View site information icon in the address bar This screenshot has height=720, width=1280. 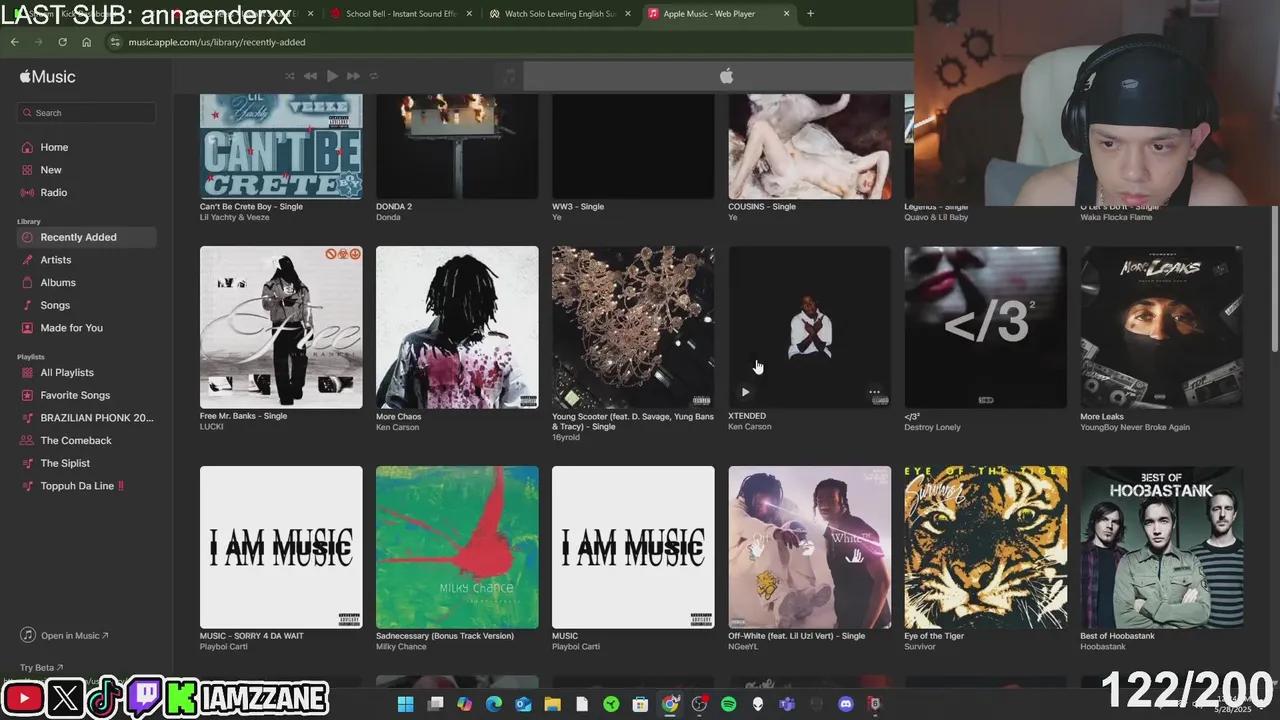pos(115,42)
